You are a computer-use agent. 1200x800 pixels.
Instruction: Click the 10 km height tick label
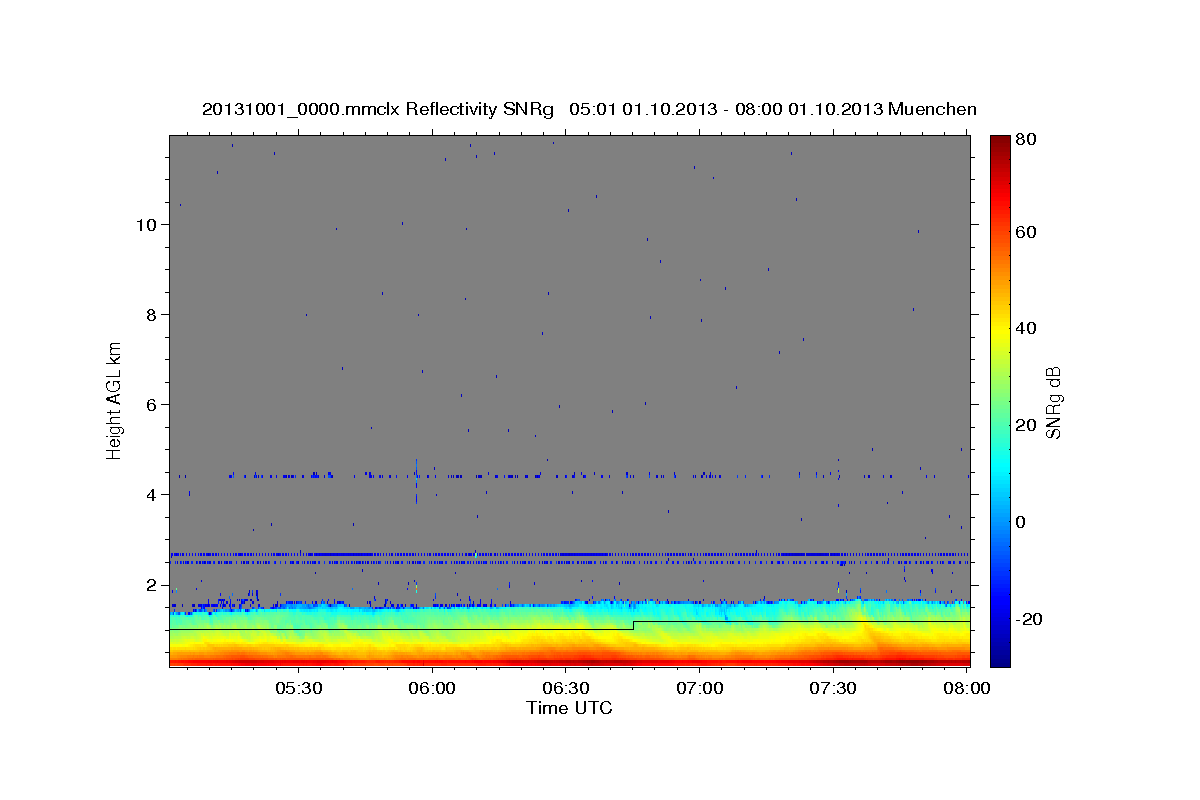coord(146,225)
